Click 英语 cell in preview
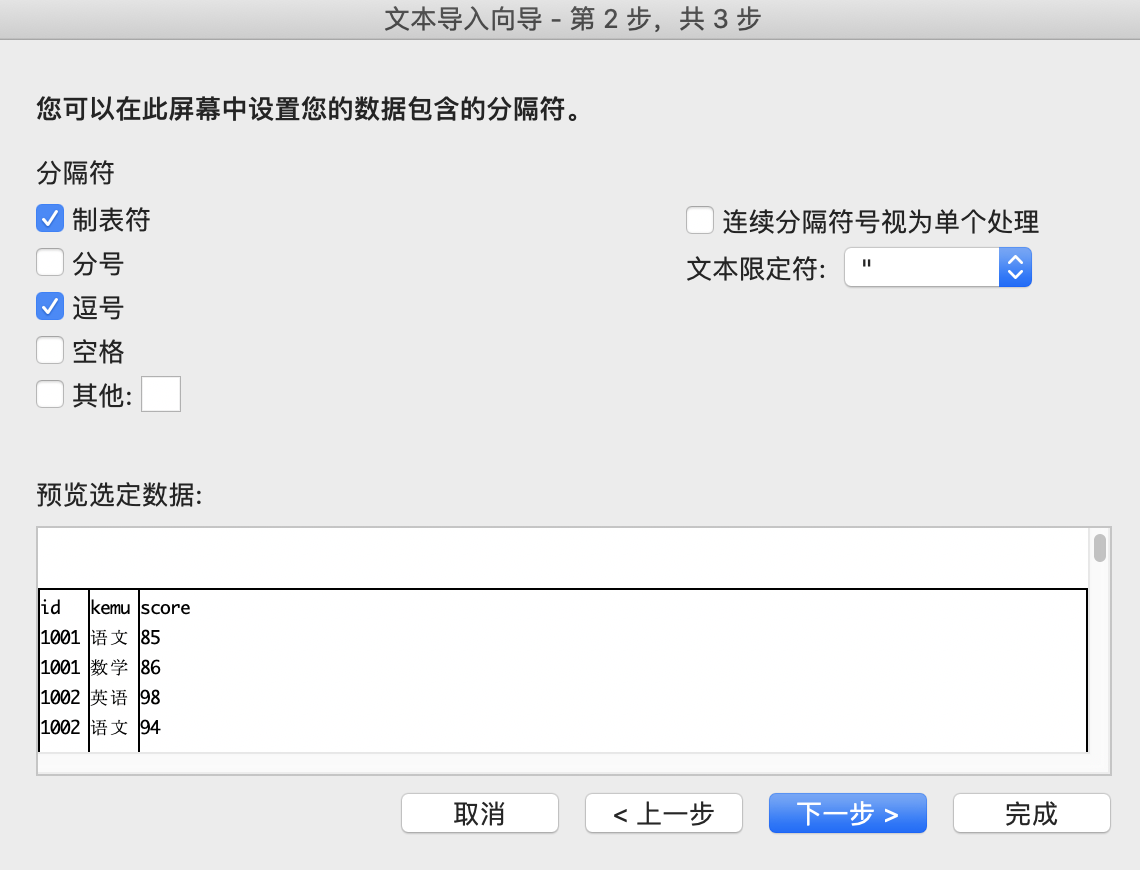Screen dimensions: 1140x870 pos(110,697)
